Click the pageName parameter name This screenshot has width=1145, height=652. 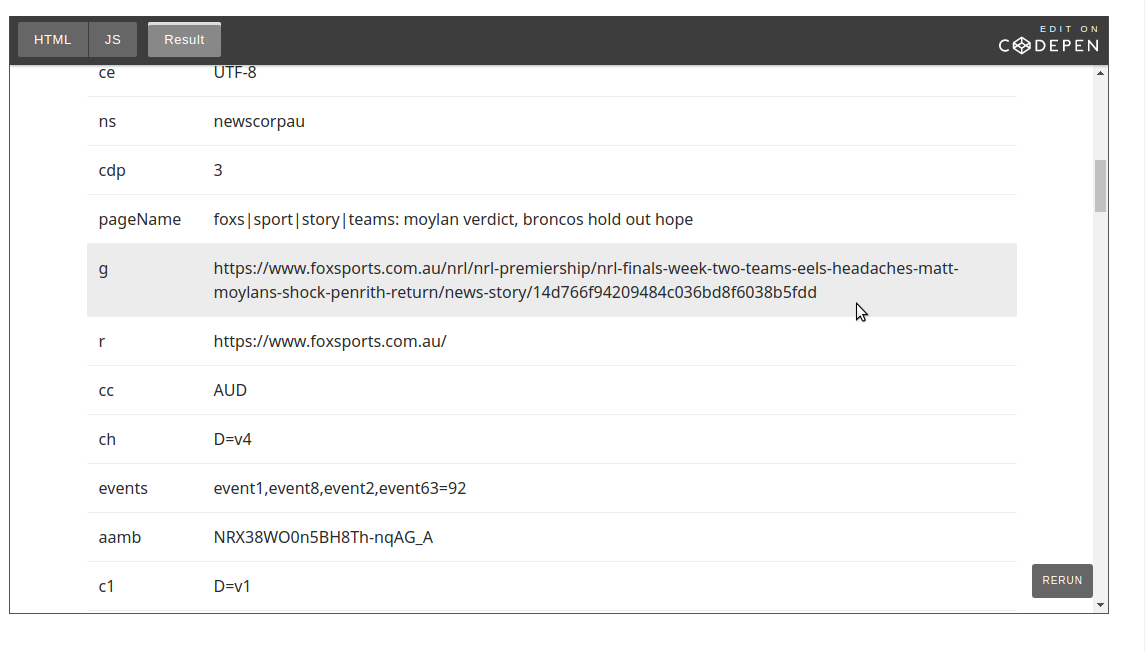(x=139, y=219)
